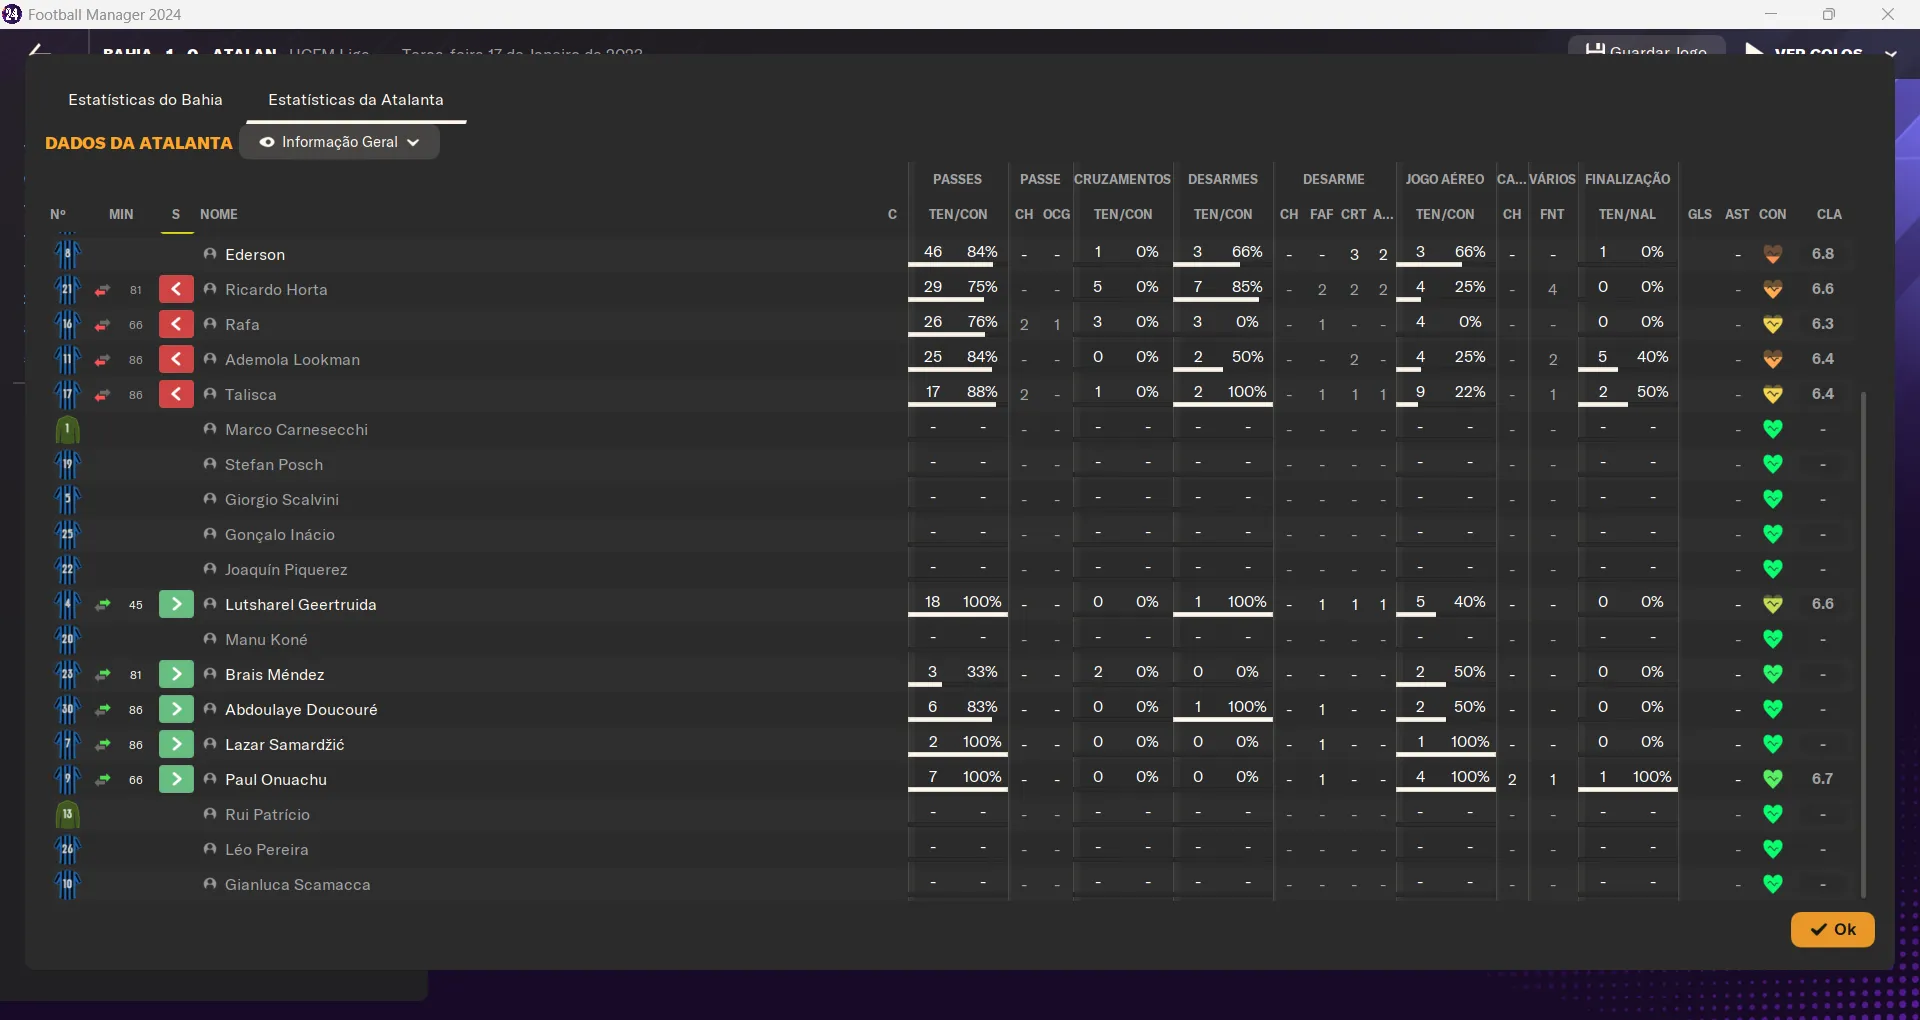Image resolution: width=1920 pixels, height=1020 pixels.
Task: Click Brais Méndez's green substituted-on arrow
Action: 176,675
